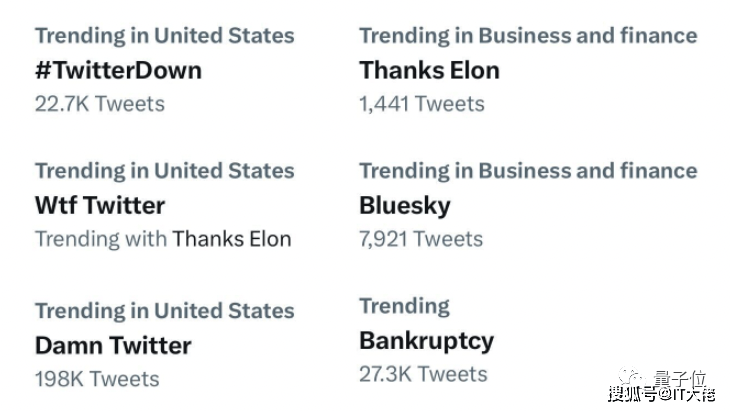
Task: Select the Wtf Twitter trending topic
Action: click(x=99, y=205)
